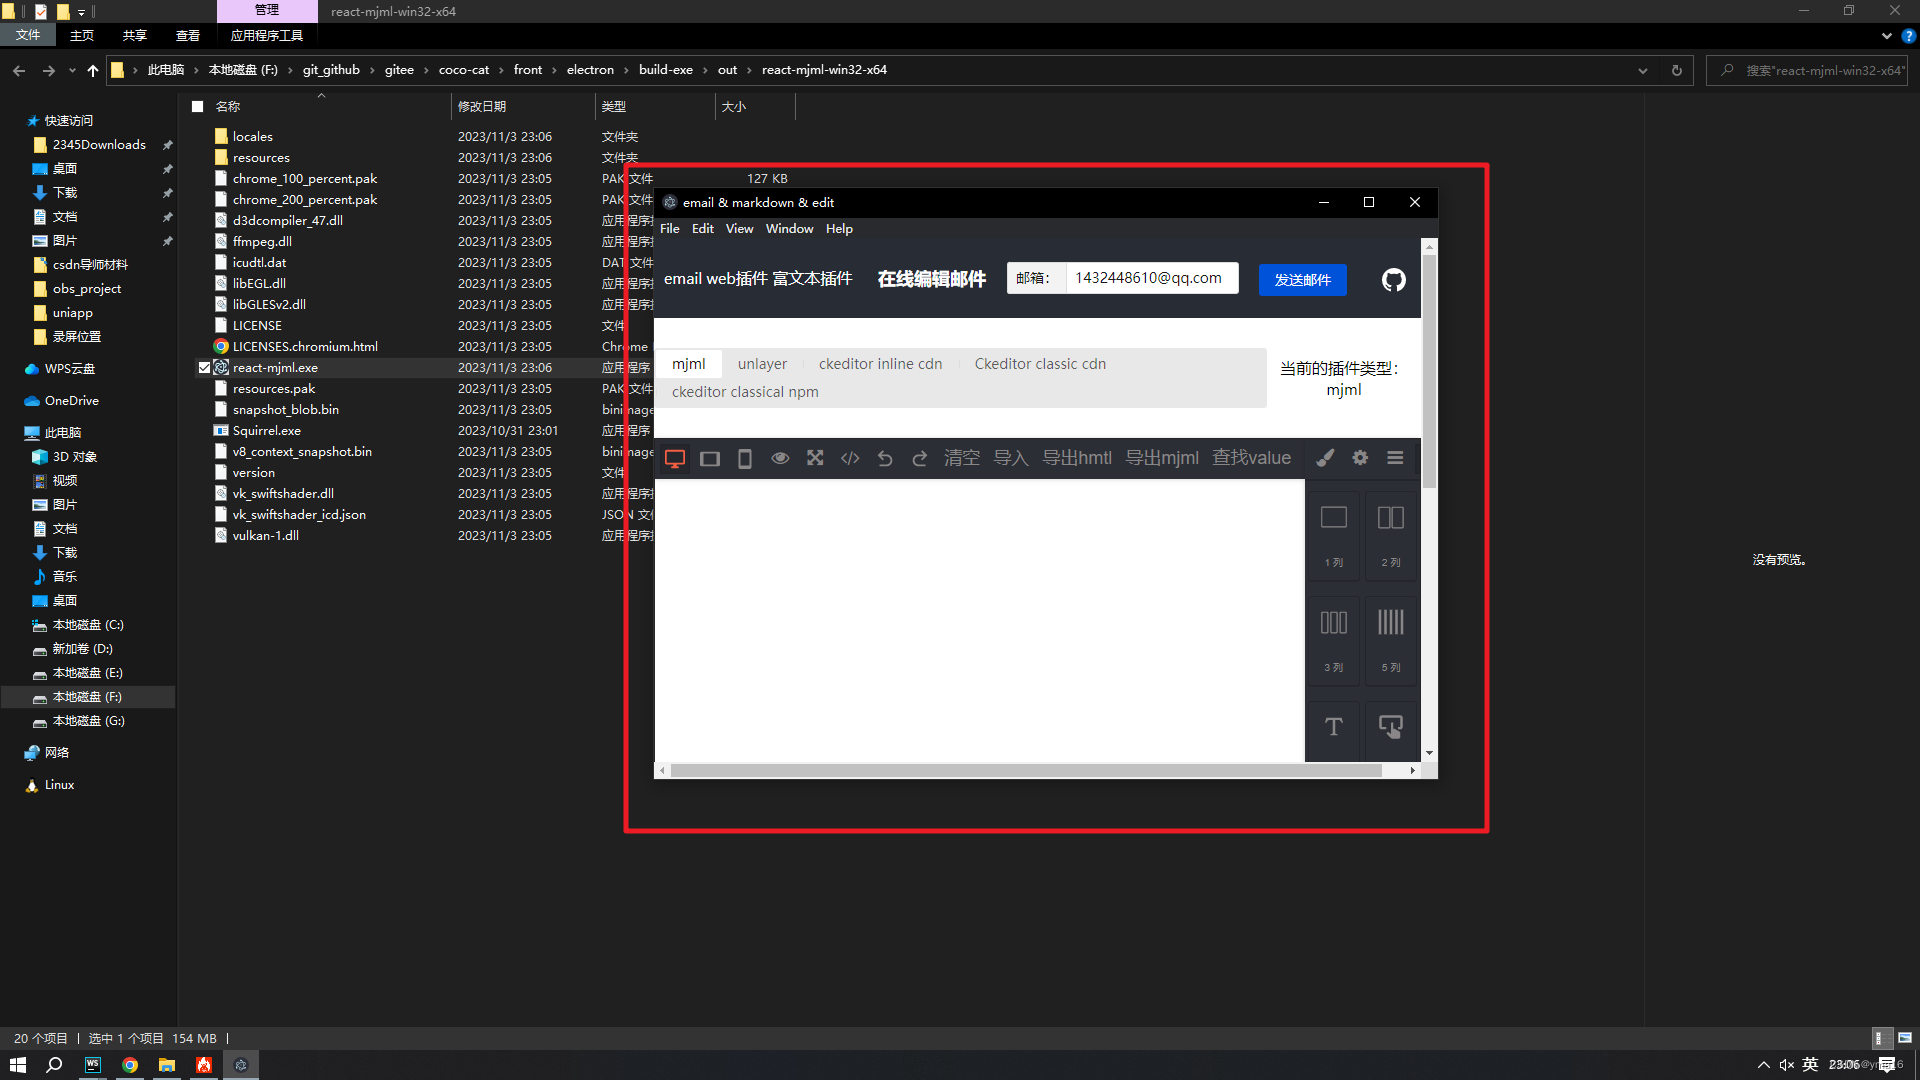Screen dimensions: 1920x1080
Task: Click 查找value button
Action: point(1252,458)
